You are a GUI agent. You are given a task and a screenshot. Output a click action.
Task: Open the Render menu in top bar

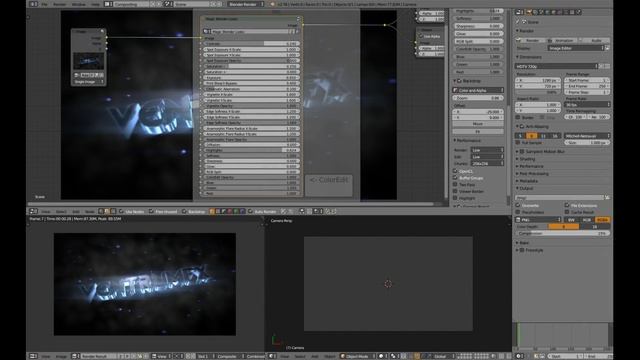(60, 4)
